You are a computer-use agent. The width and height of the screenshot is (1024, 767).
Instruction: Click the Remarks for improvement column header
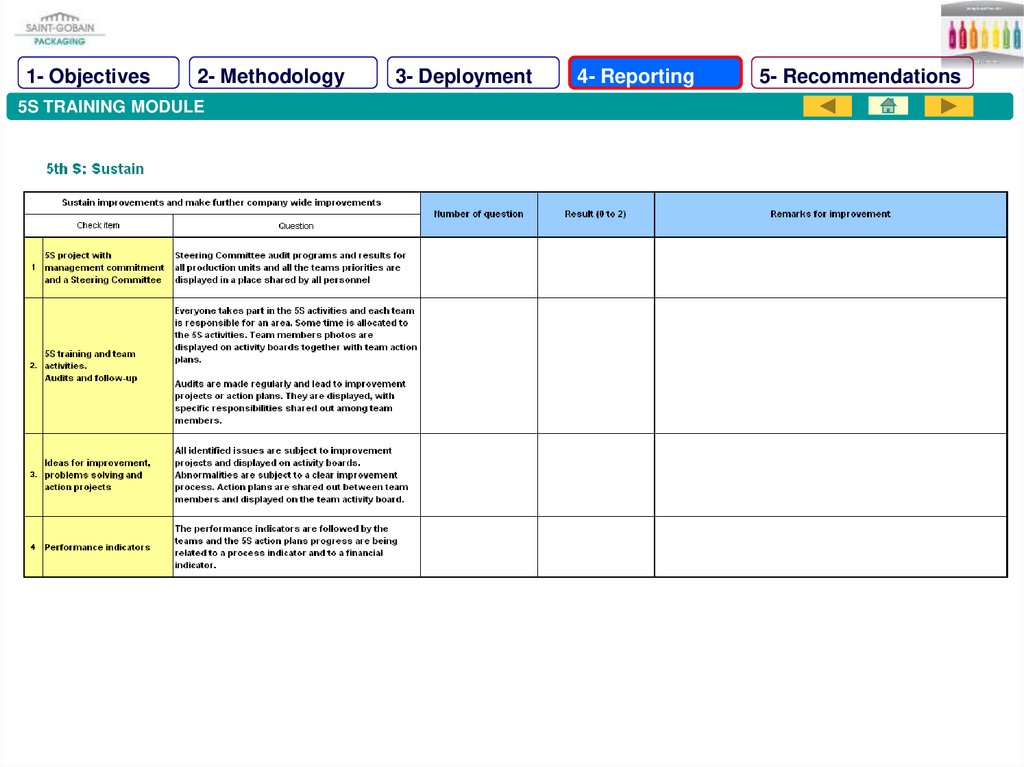click(830, 214)
